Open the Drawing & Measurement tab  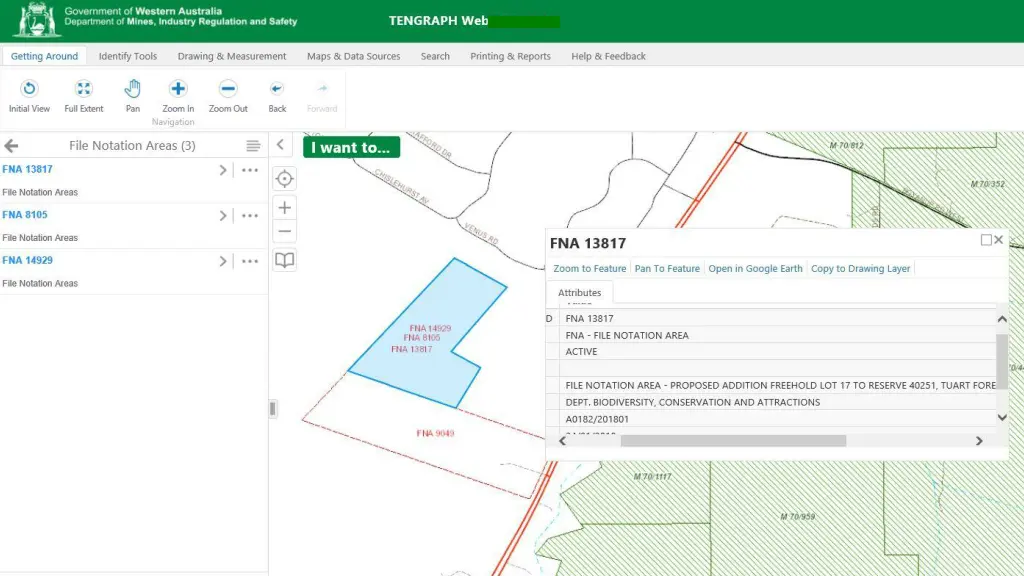pyautogui.click(x=232, y=56)
